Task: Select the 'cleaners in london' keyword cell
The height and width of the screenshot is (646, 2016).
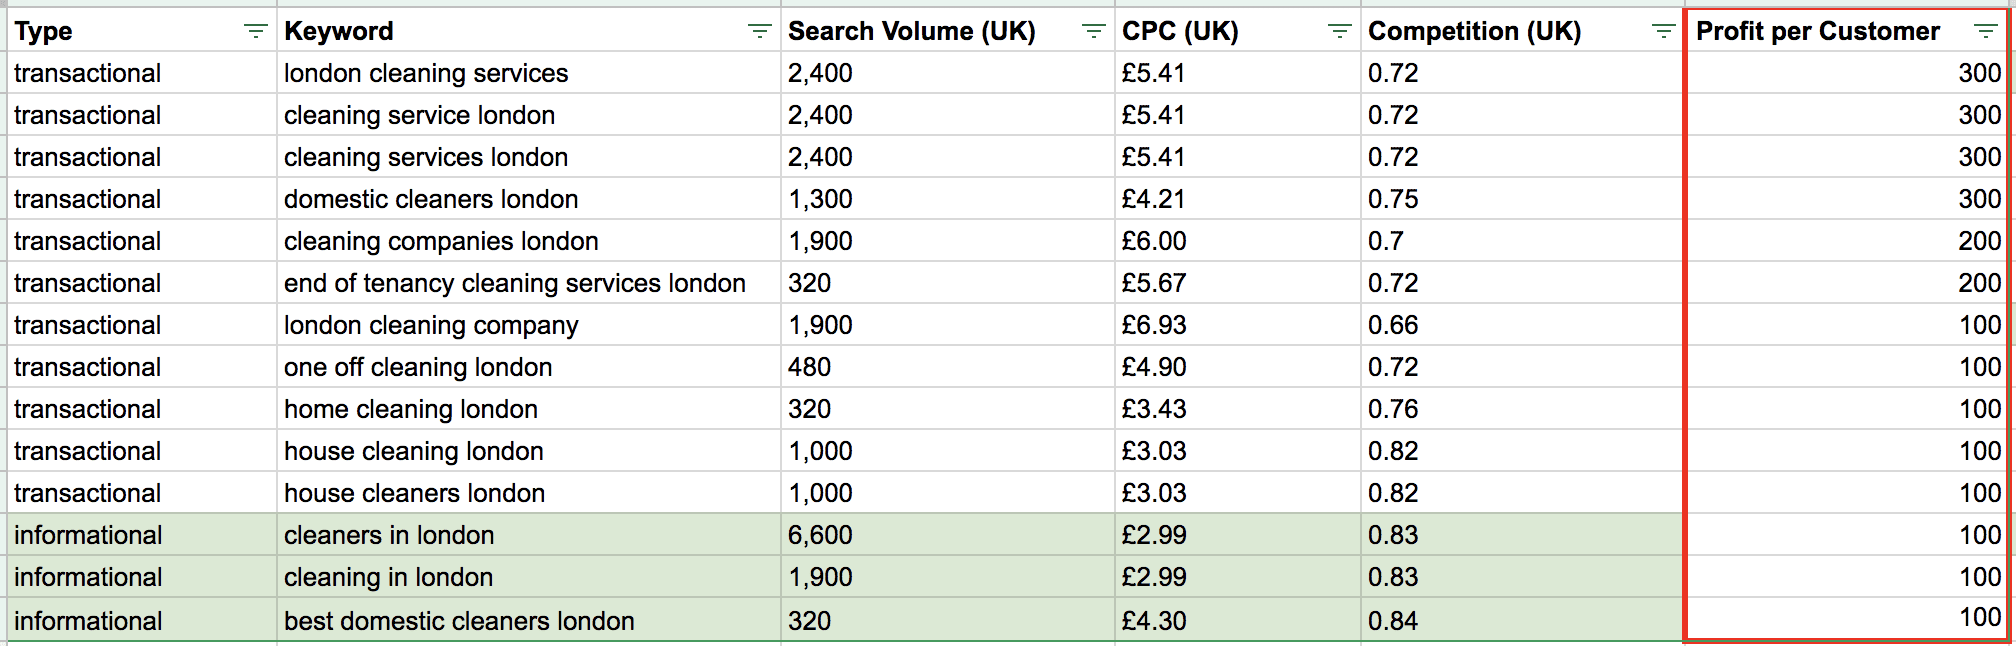Action: click(389, 536)
